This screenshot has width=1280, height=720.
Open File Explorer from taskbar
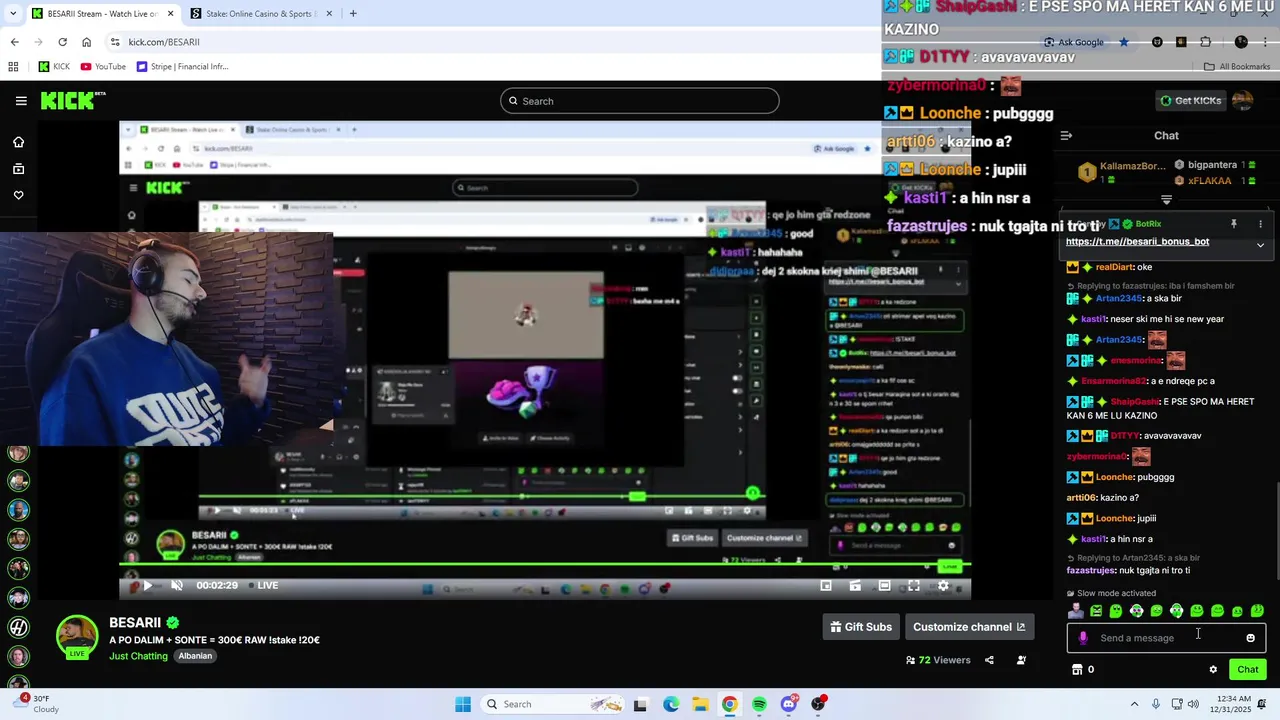coord(700,704)
